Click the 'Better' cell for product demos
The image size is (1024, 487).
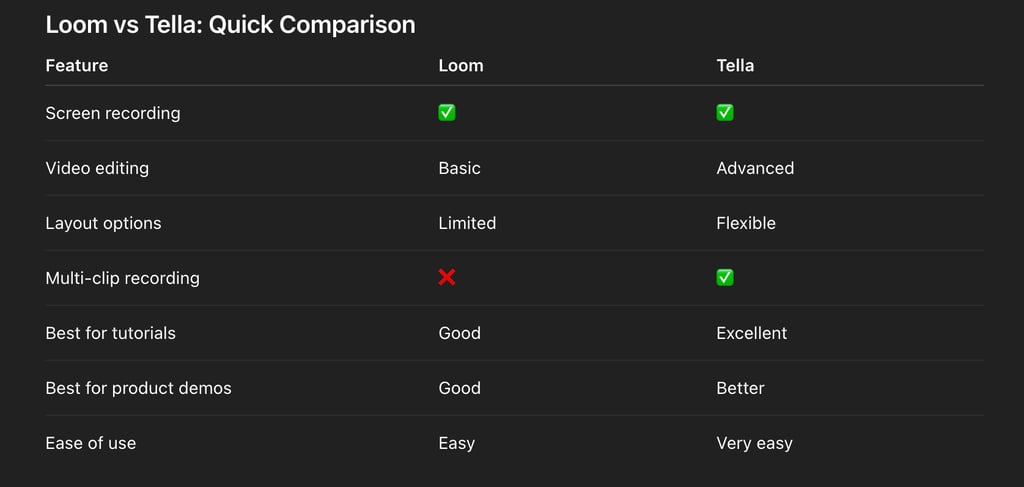tap(740, 388)
